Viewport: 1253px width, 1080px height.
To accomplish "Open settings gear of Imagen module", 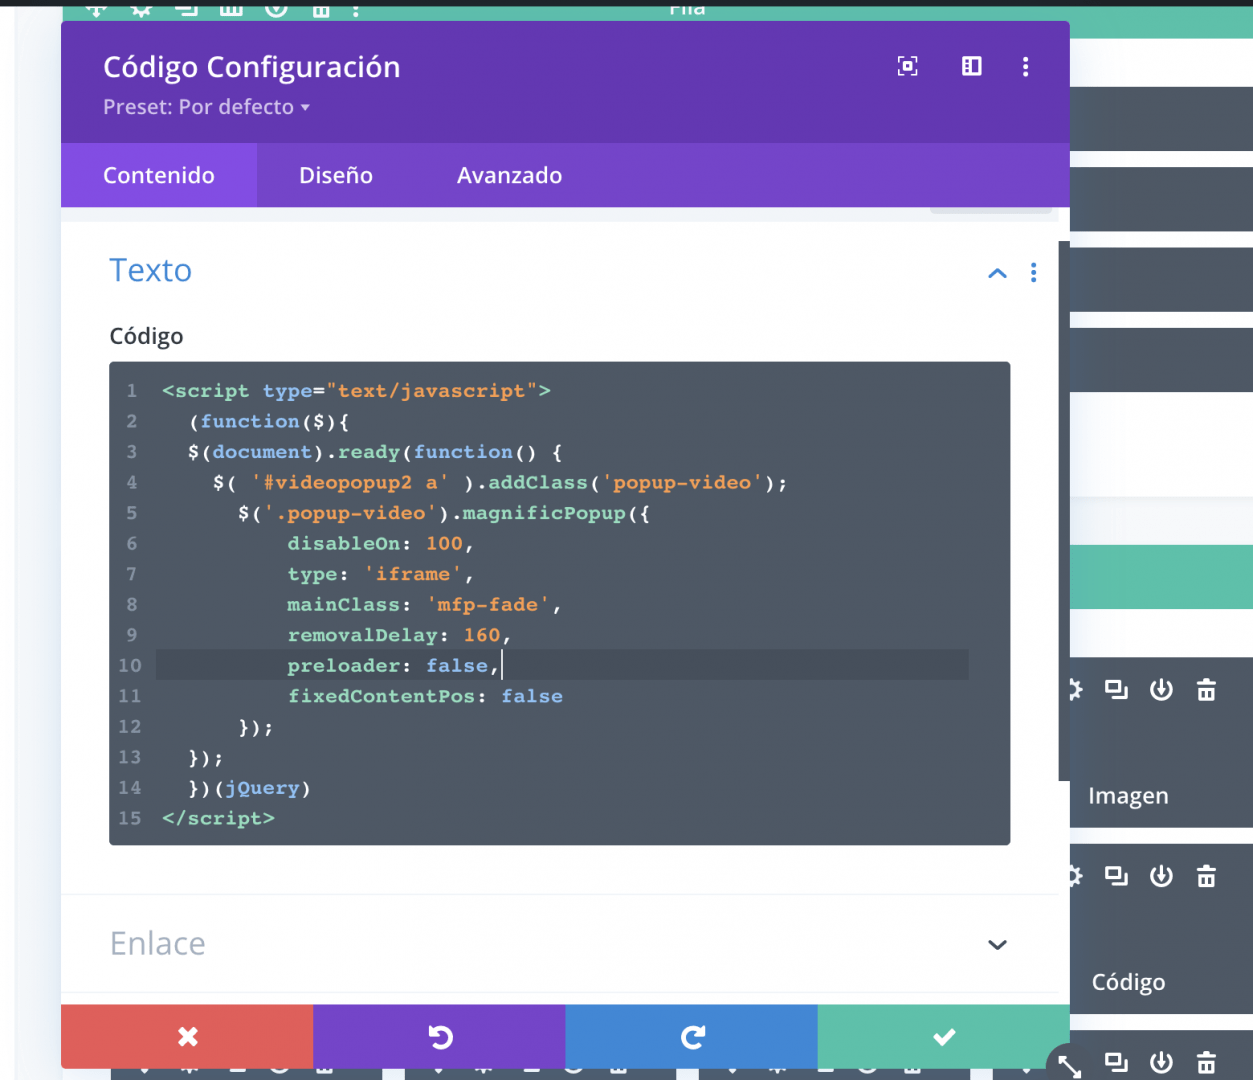I will 1076,689.
